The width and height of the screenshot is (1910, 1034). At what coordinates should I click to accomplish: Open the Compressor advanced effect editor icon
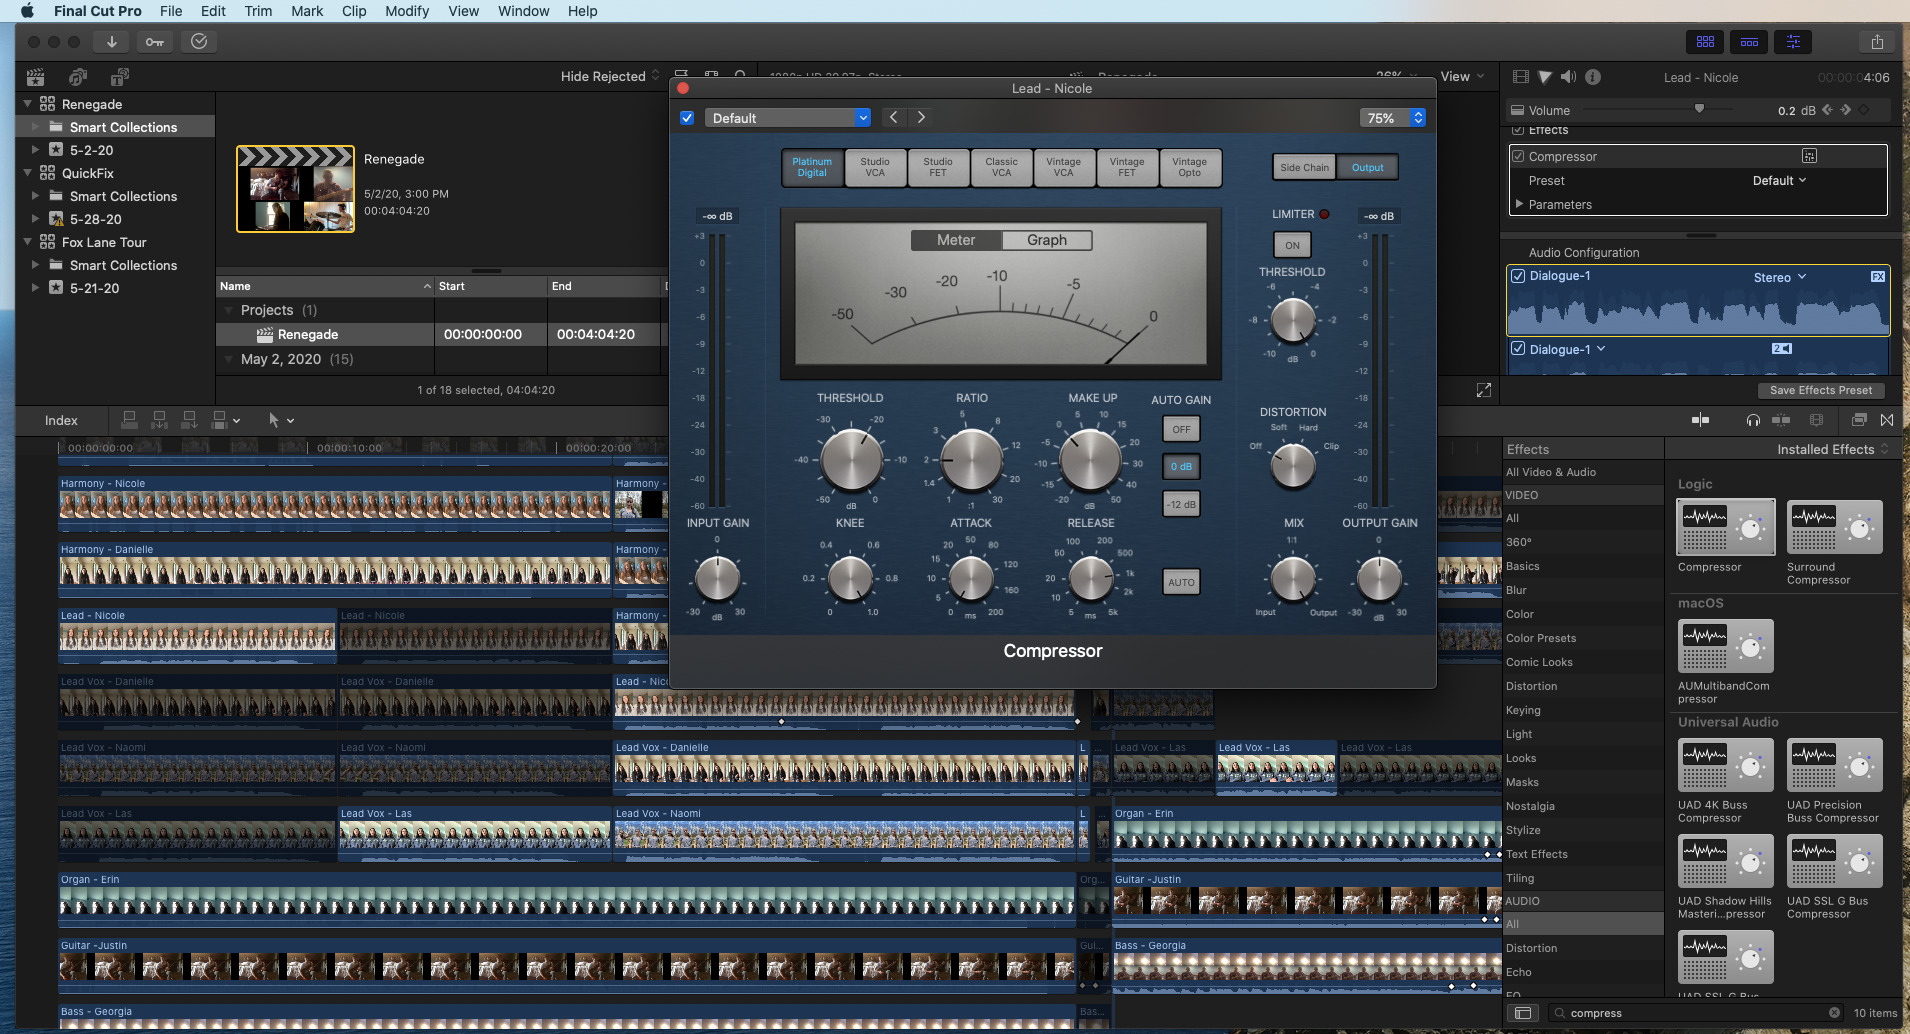1809,156
